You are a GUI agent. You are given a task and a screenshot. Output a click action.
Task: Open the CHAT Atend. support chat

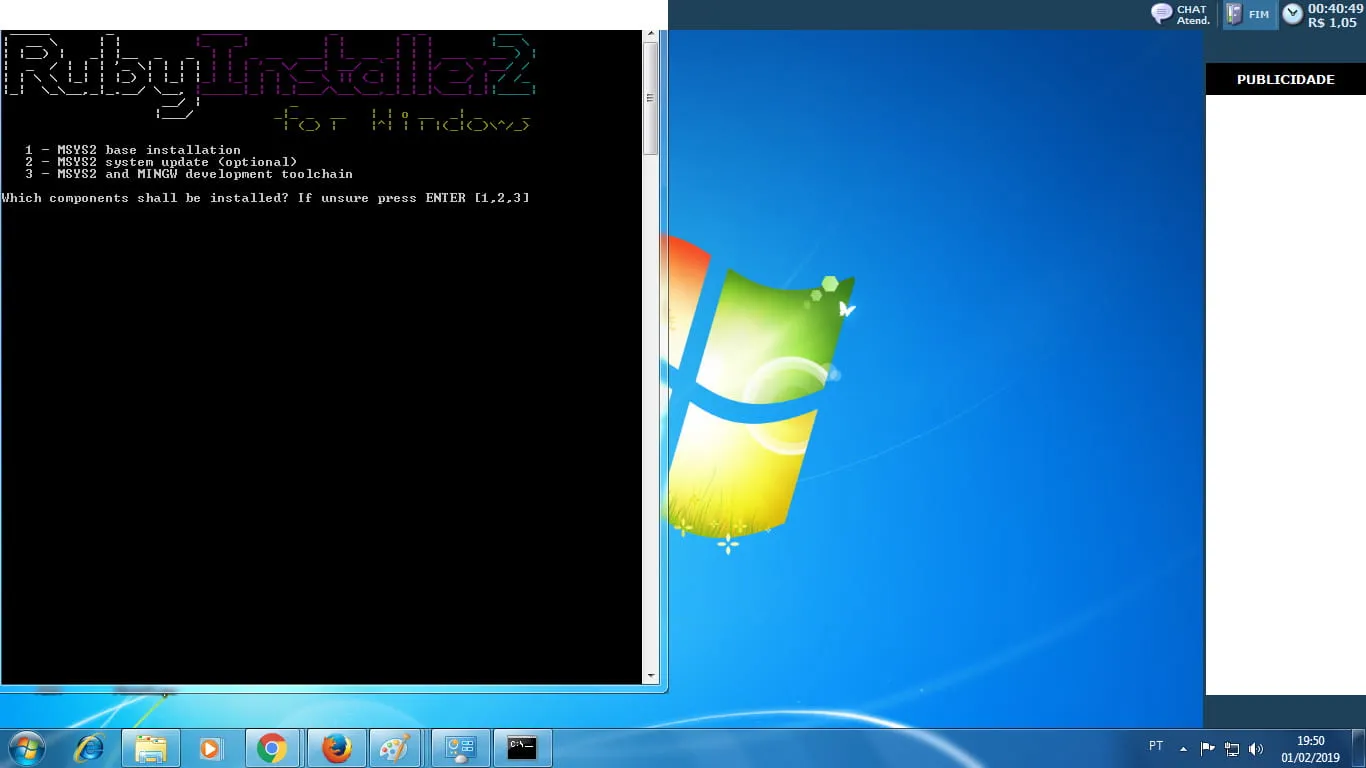point(1180,14)
